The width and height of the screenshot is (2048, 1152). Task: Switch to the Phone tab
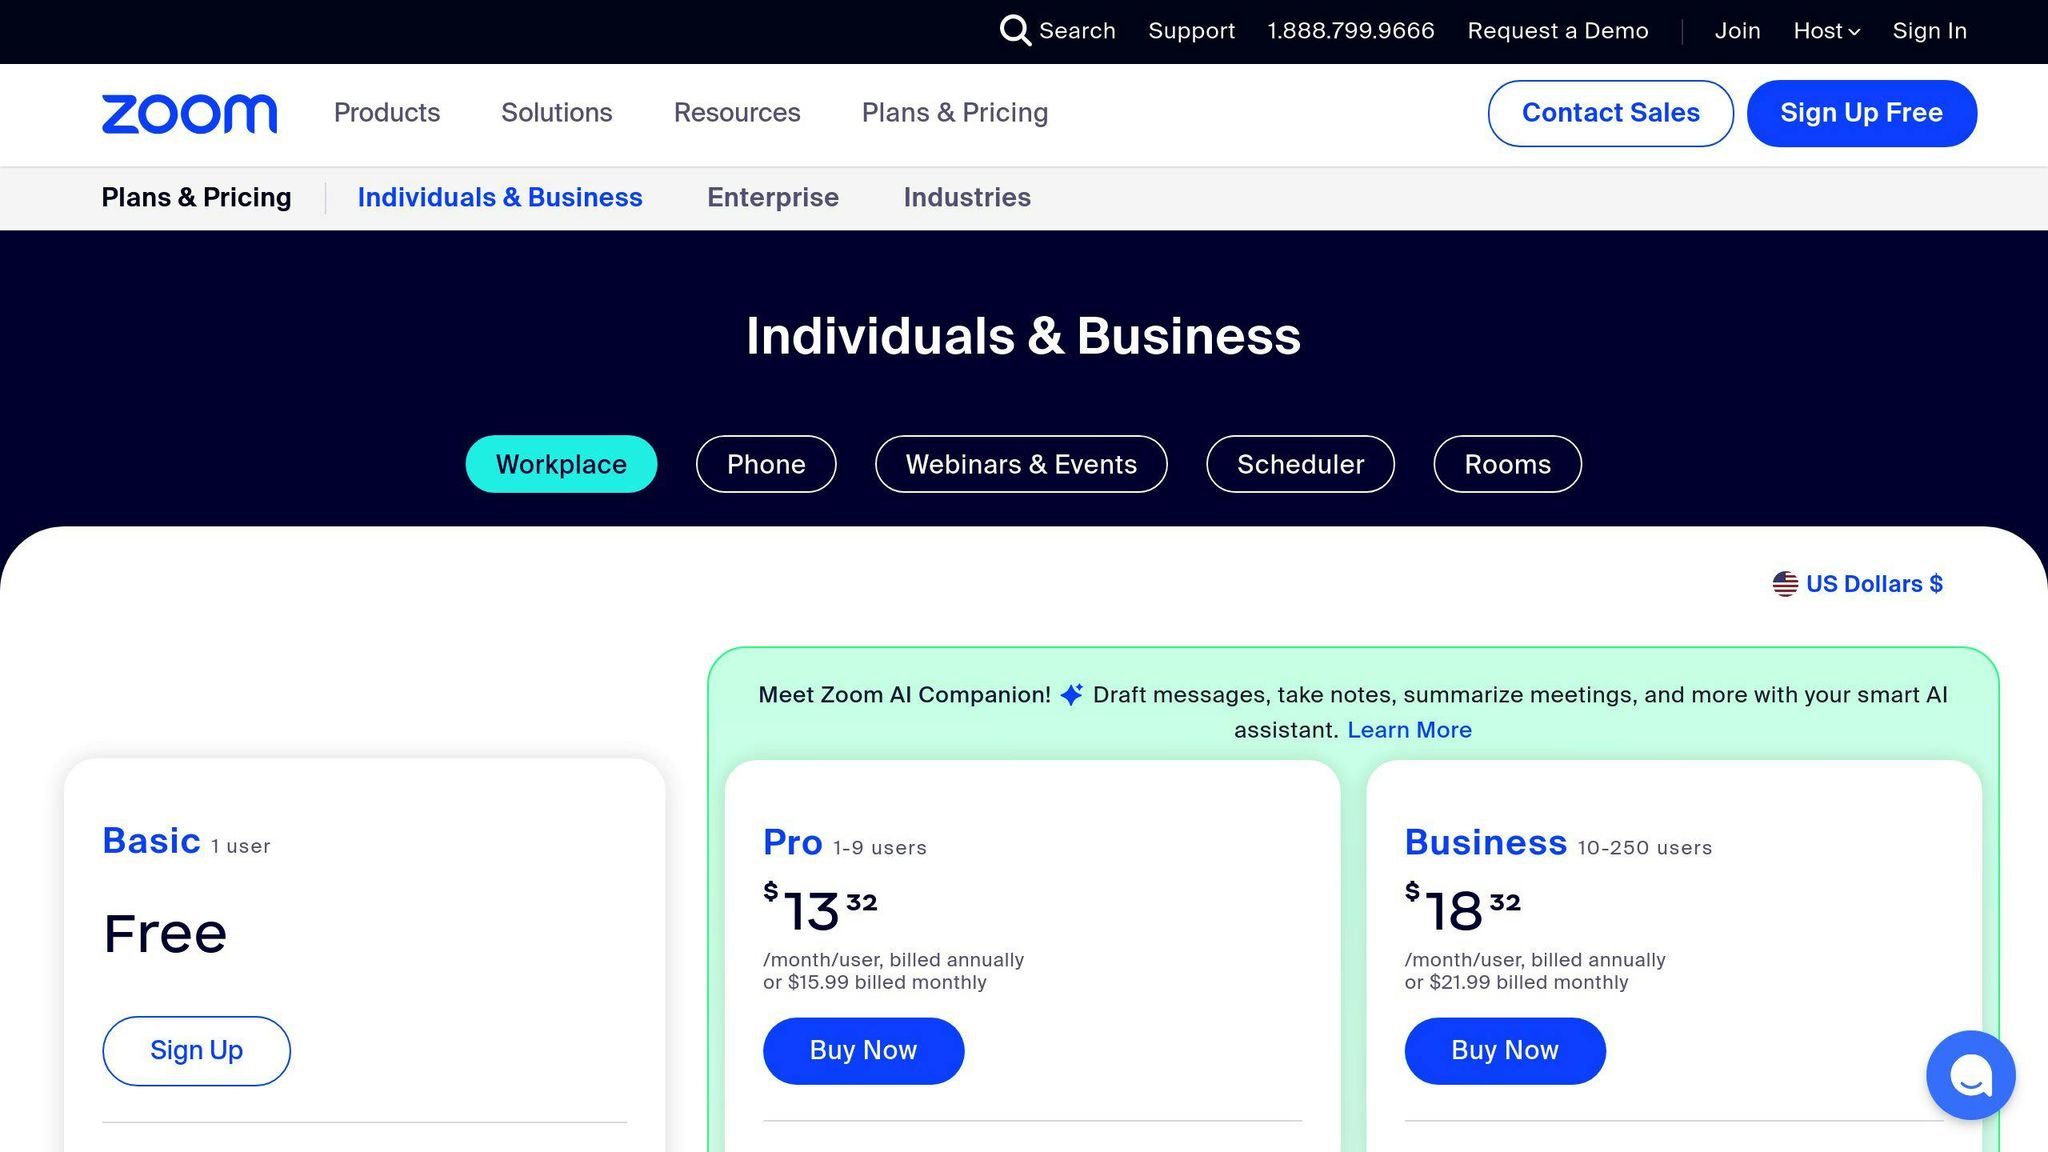766,464
